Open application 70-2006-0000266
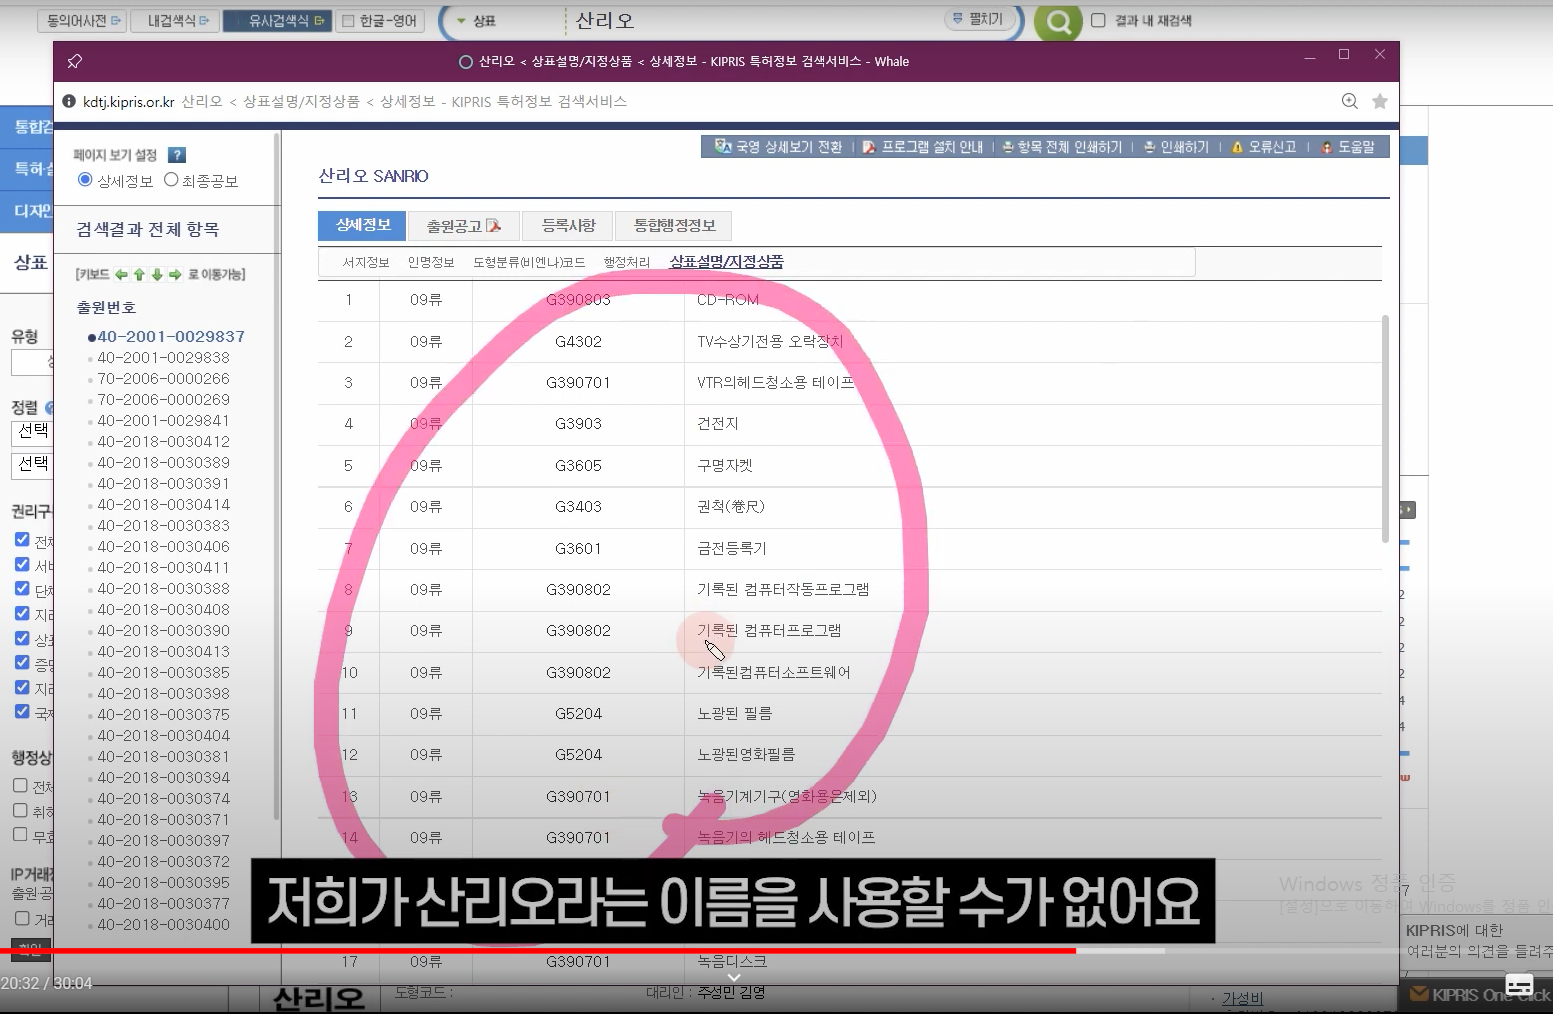 click(x=164, y=379)
